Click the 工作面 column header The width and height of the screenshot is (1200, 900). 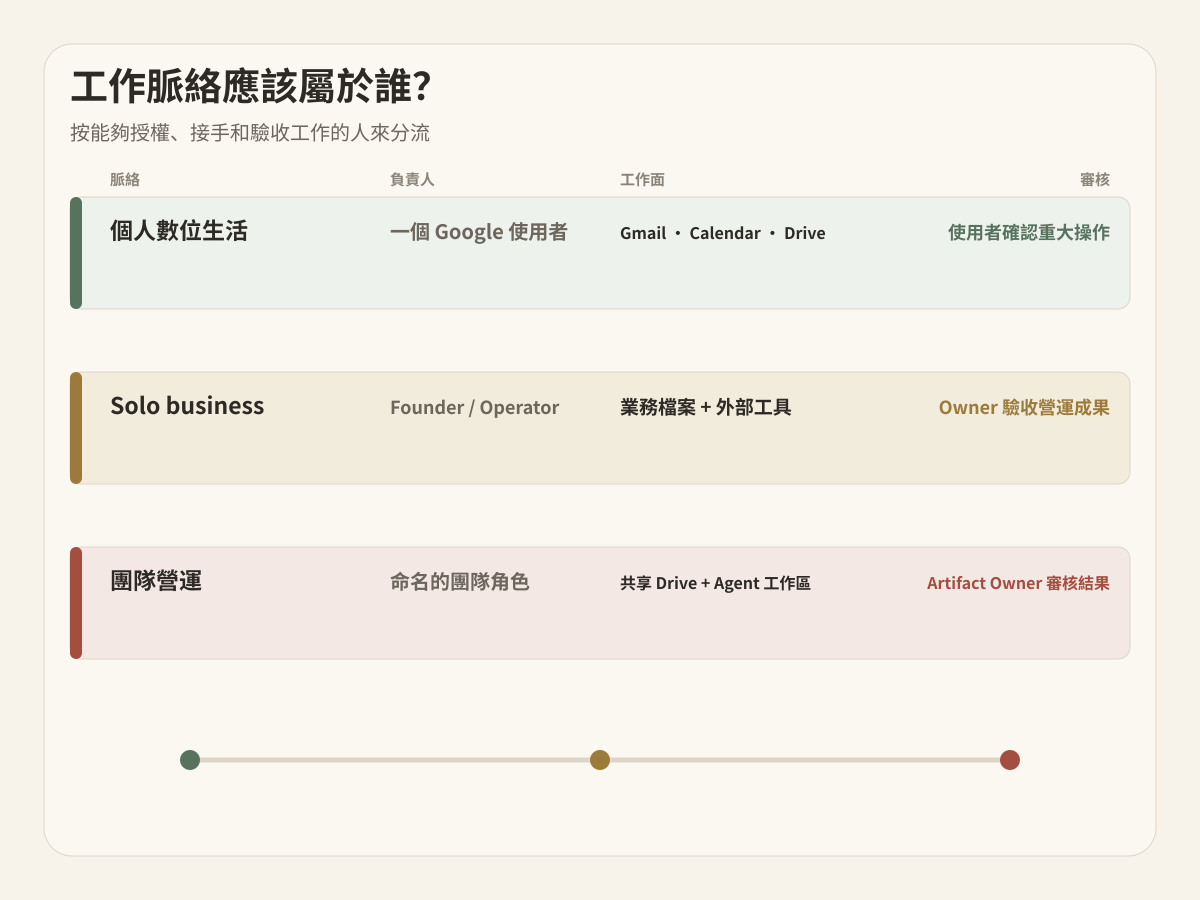pos(642,180)
